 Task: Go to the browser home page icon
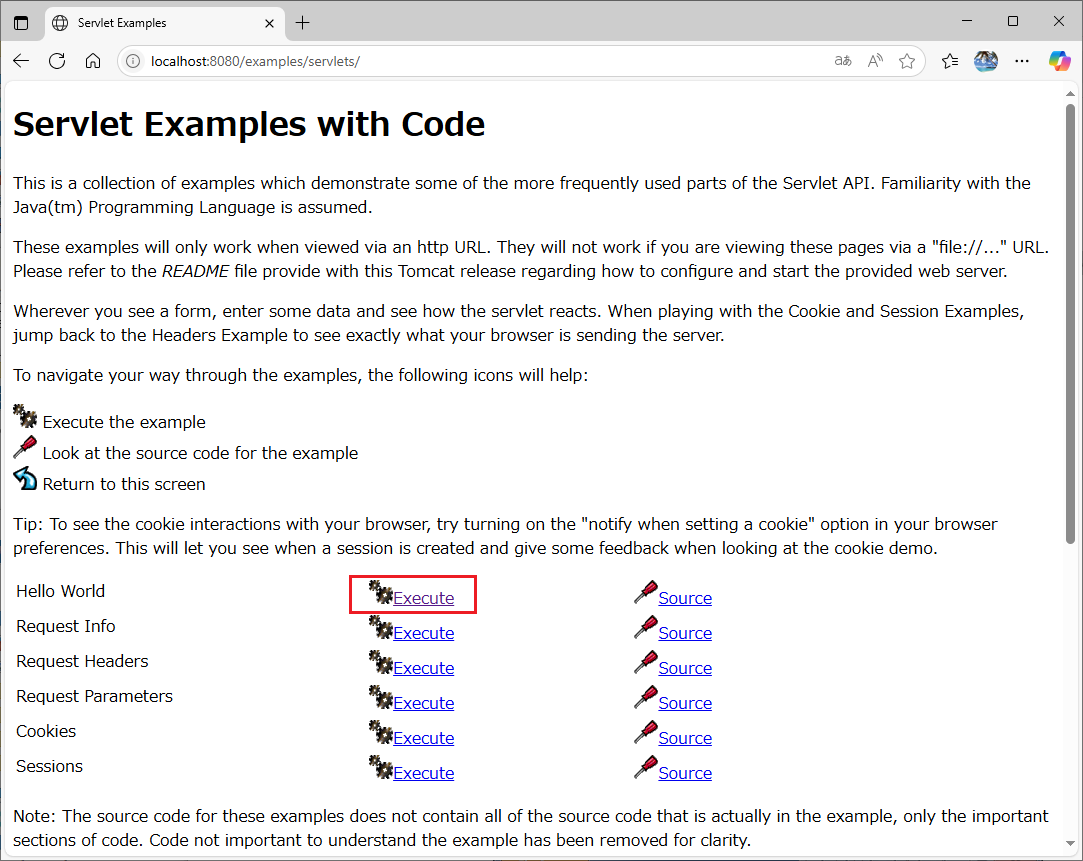93,61
